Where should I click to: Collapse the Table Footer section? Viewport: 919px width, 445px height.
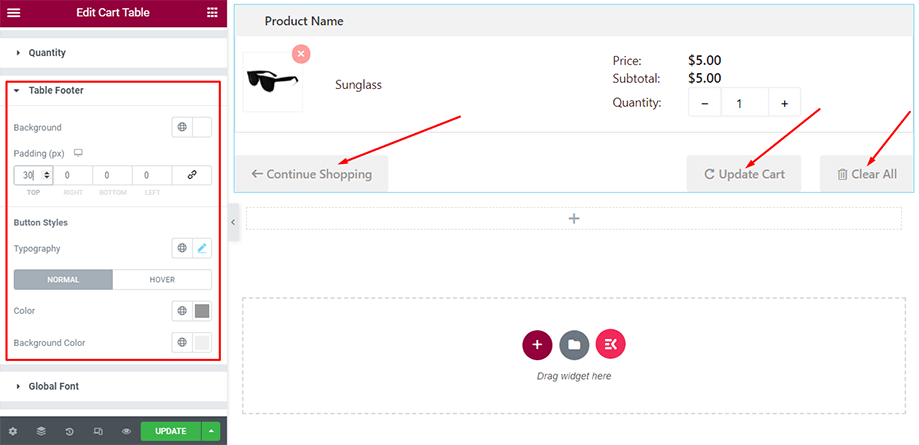[x=55, y=90]
